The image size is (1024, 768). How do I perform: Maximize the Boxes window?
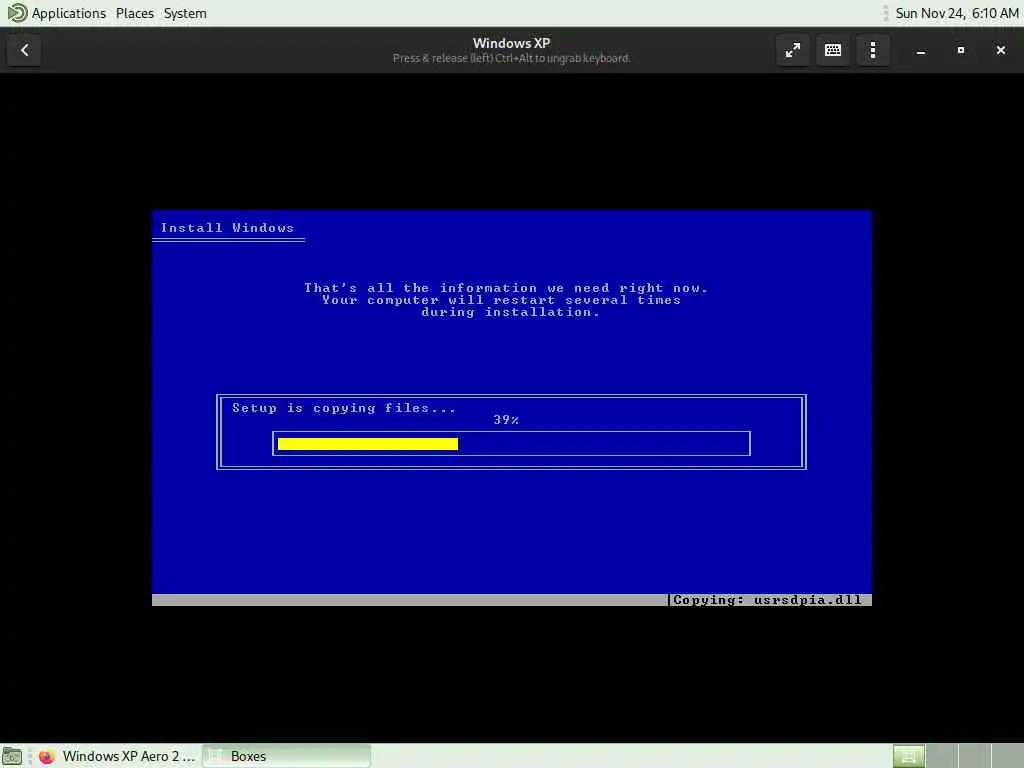(x=961, y=50)
